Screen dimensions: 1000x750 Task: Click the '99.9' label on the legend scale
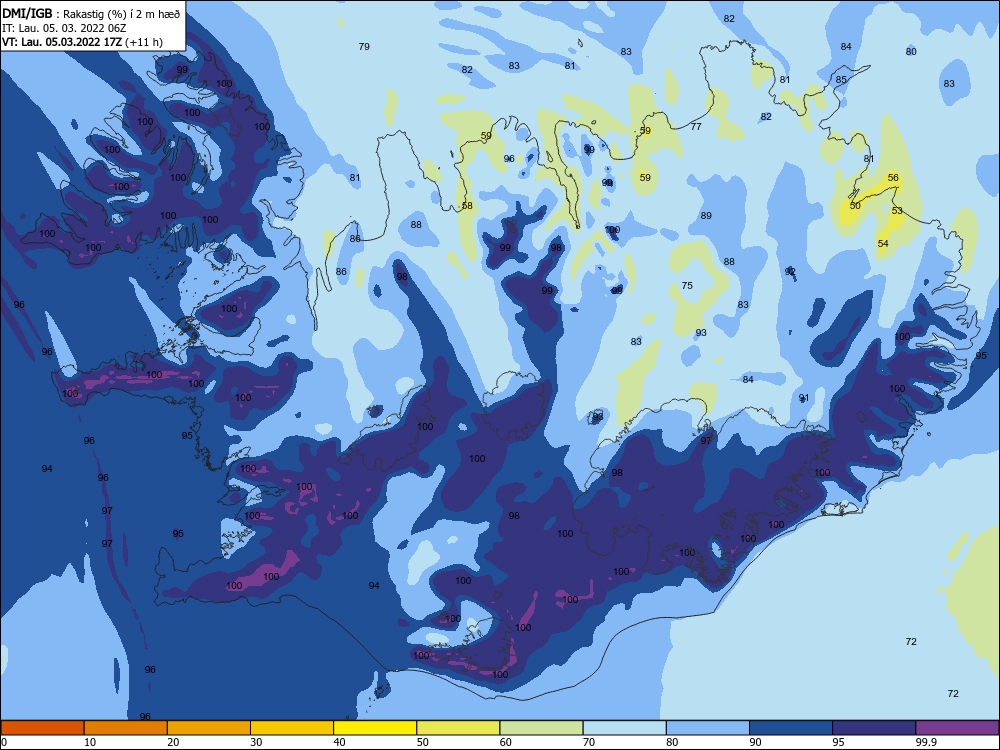tap(926, 742)
